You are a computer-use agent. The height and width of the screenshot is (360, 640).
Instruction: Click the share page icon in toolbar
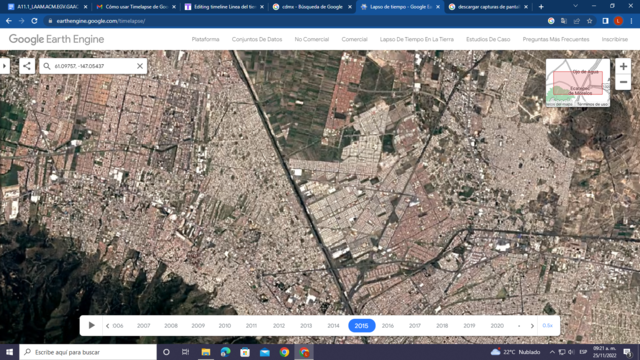(x=576, y=21)
